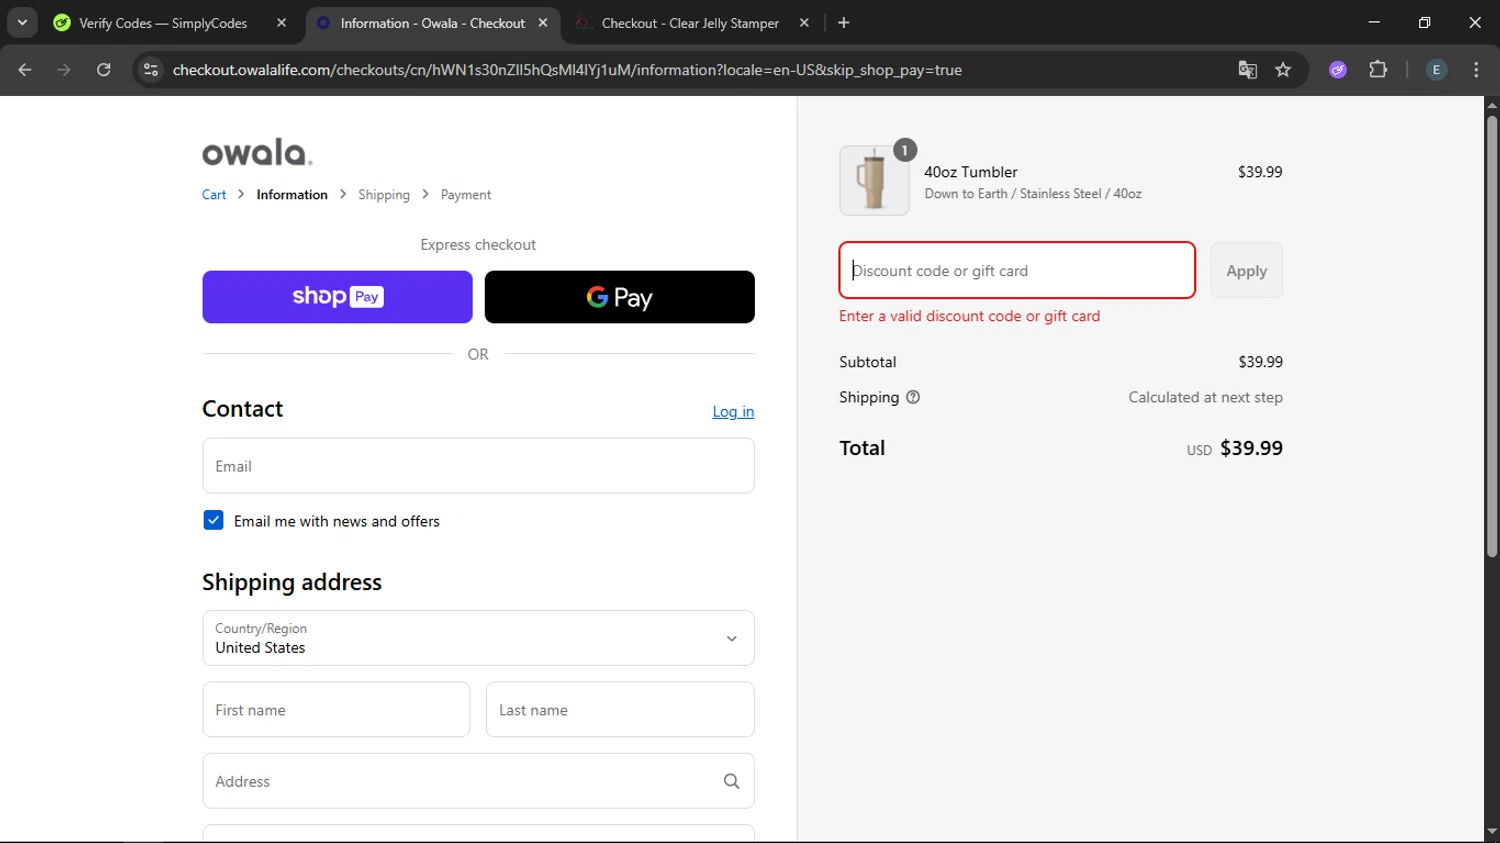The image size is (1500, 843).
Task: Translate this page icon
Action: (x=1247, y=70)
